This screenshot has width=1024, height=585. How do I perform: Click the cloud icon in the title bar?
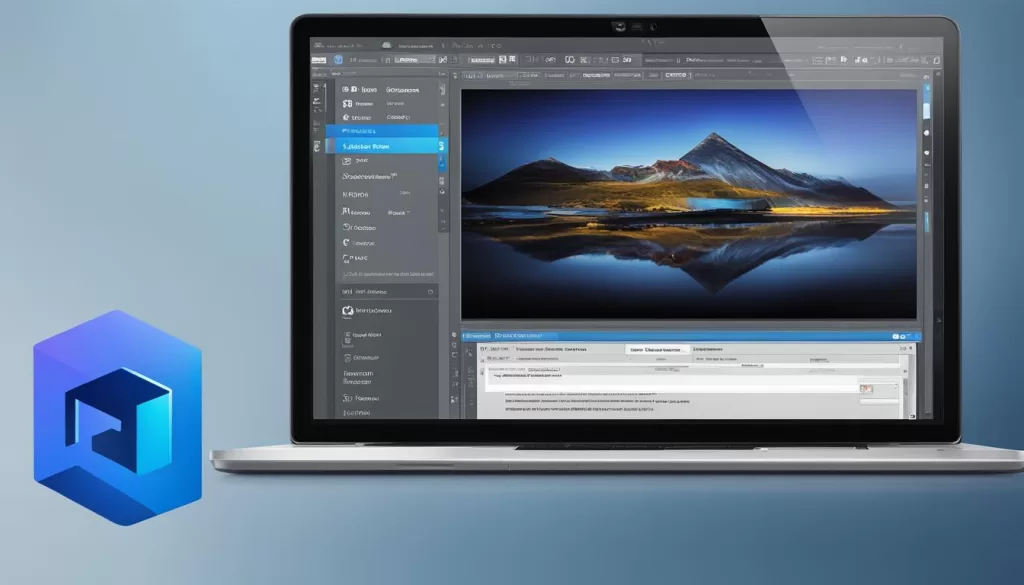tap(386, 45)
